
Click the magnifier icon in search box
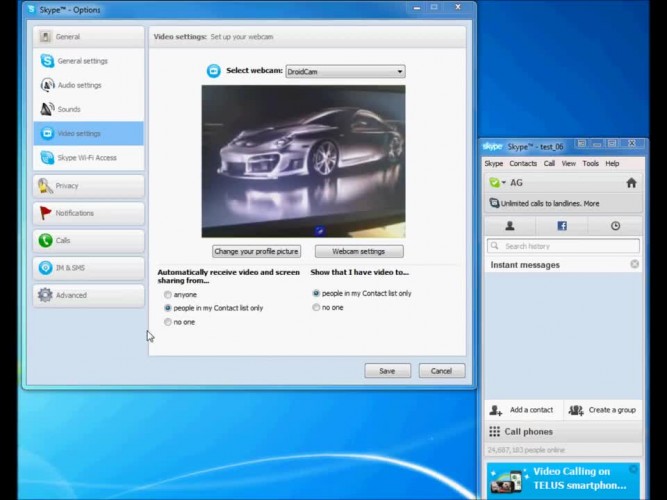(x=494, y=246)
